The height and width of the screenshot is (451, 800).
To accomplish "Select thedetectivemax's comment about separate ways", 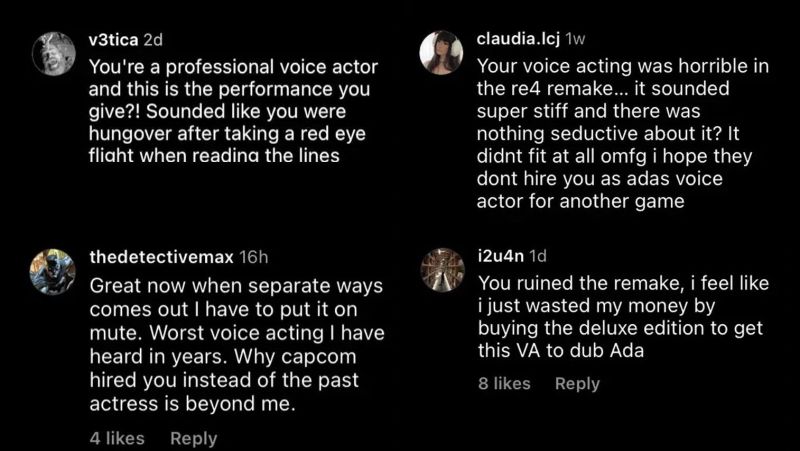I will click(x=237, y=343).
